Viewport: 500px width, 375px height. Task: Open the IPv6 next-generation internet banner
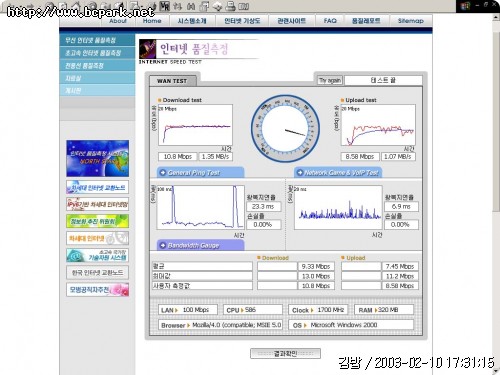pyautogui.click(x=97, y=204)
